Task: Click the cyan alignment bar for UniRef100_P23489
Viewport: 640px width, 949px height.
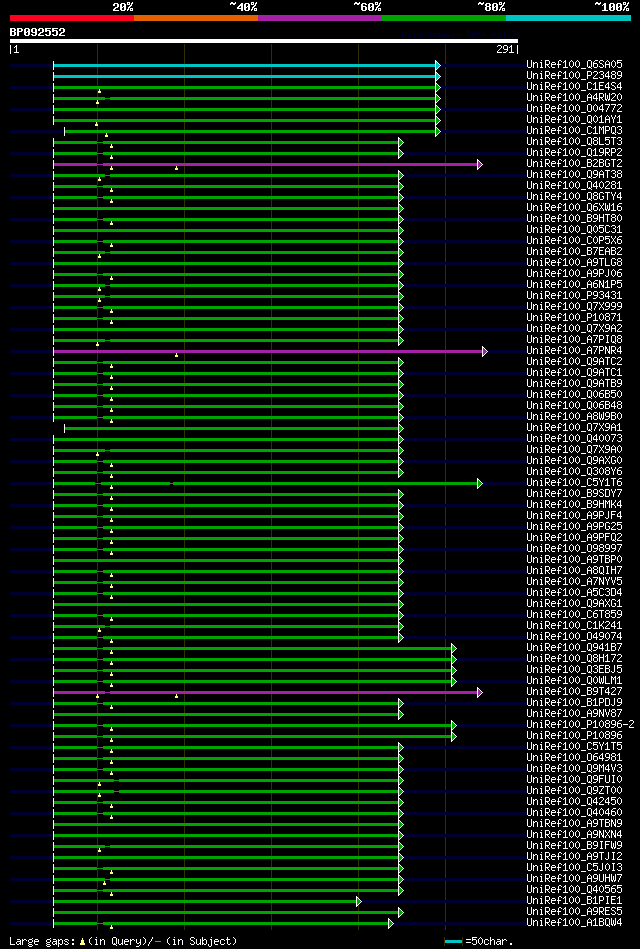Action: 247,76
